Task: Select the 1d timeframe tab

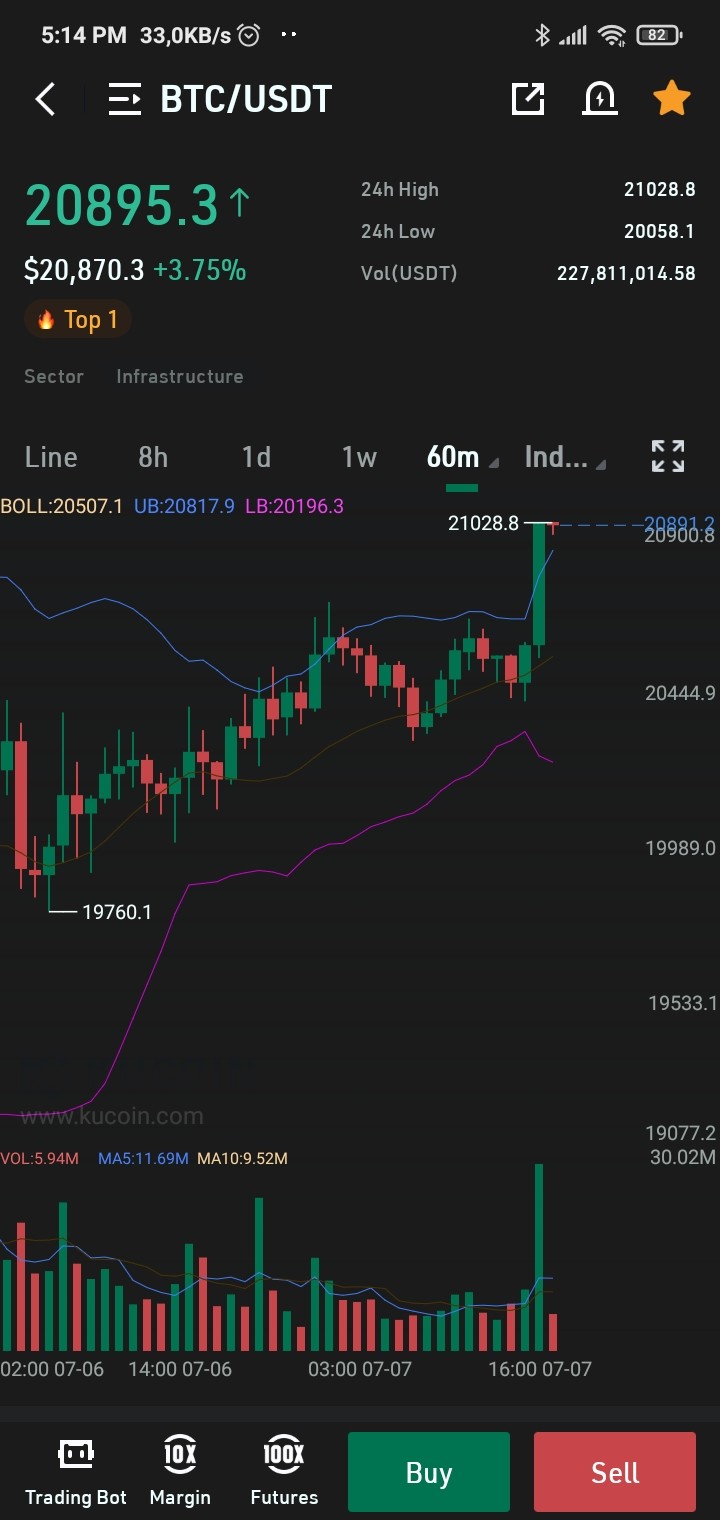Action: (256, 457)
